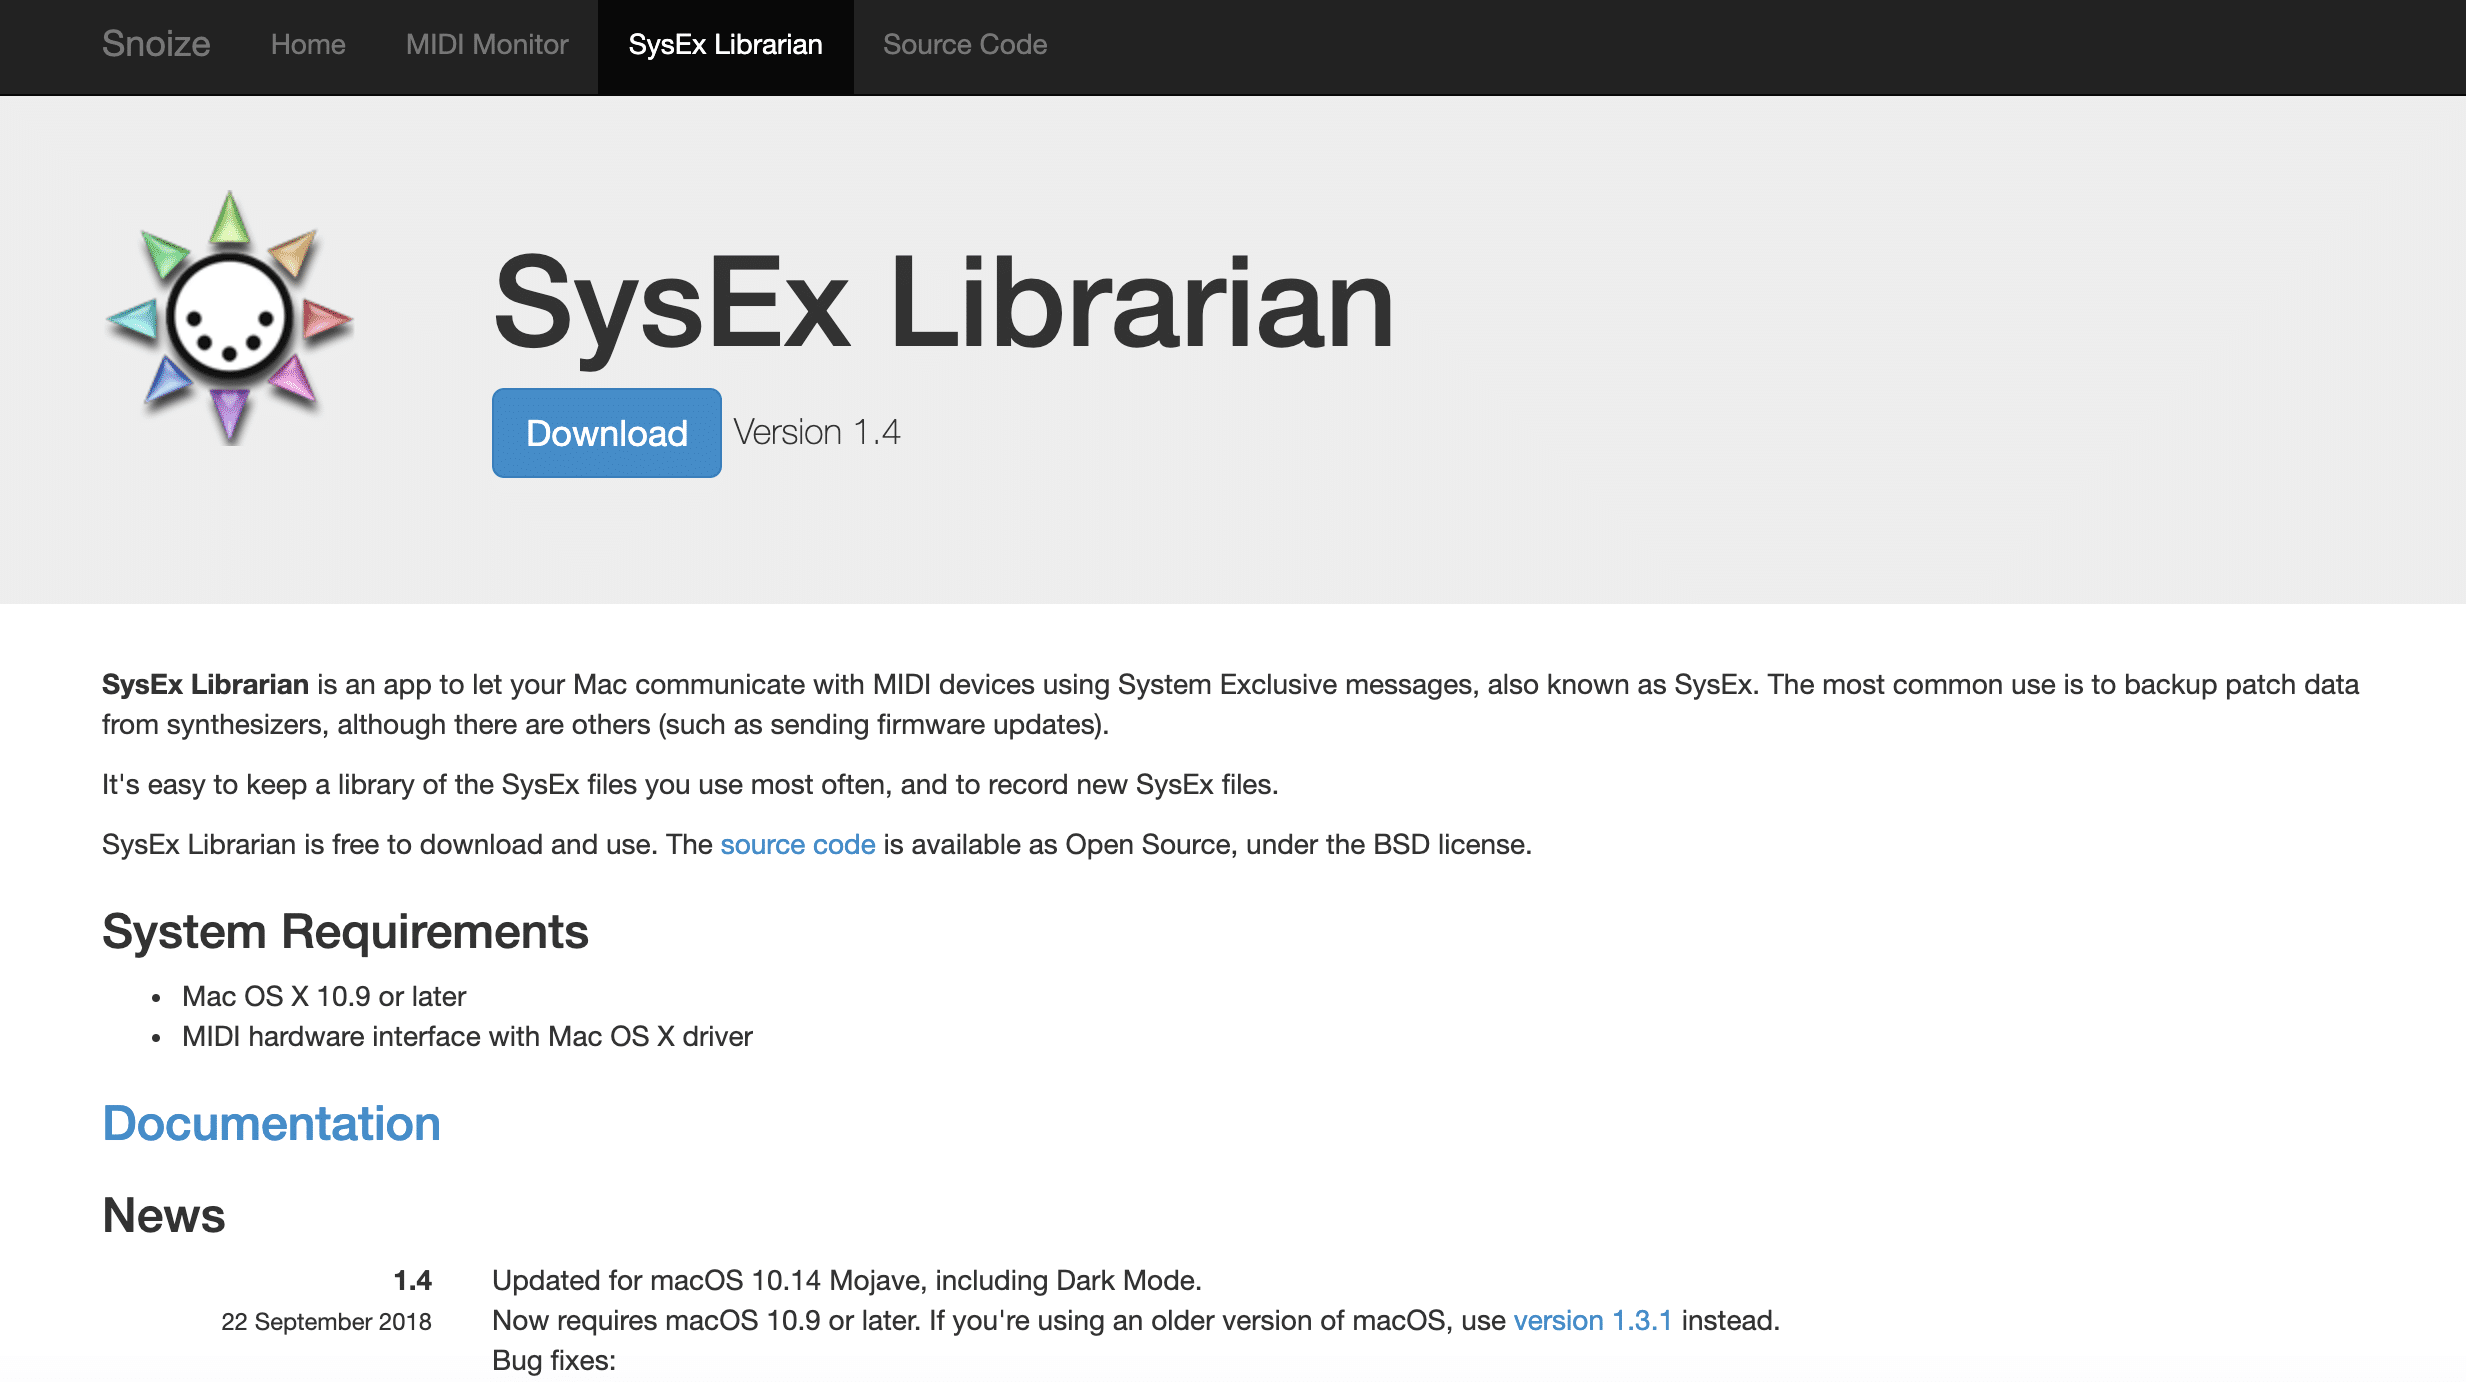Click 'Updated for macOS 10.14 Mojave' line
This screenshot has width=2466, height=1382.
point(847,1281)
